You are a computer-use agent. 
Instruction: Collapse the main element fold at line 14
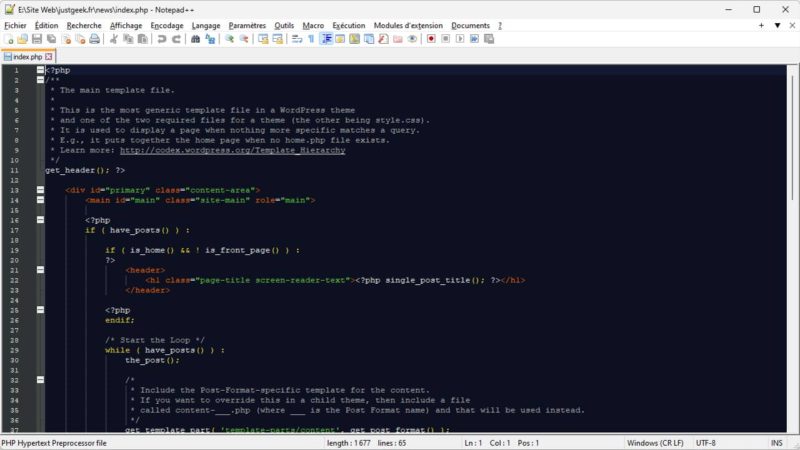(x=40, y=200)
